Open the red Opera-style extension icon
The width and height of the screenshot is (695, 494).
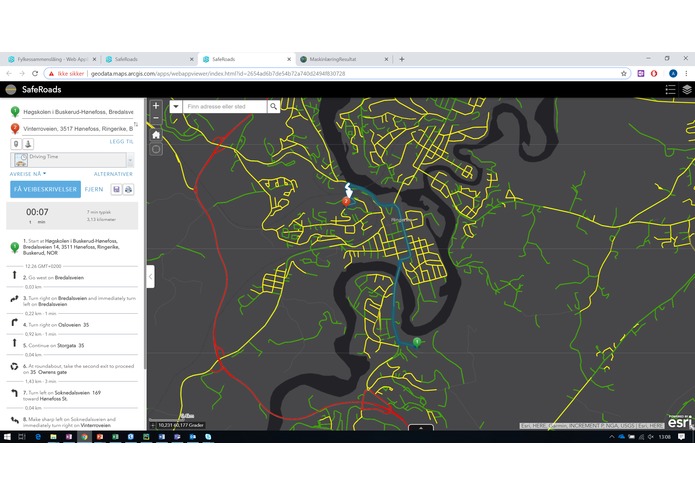[x=654, y=74]
